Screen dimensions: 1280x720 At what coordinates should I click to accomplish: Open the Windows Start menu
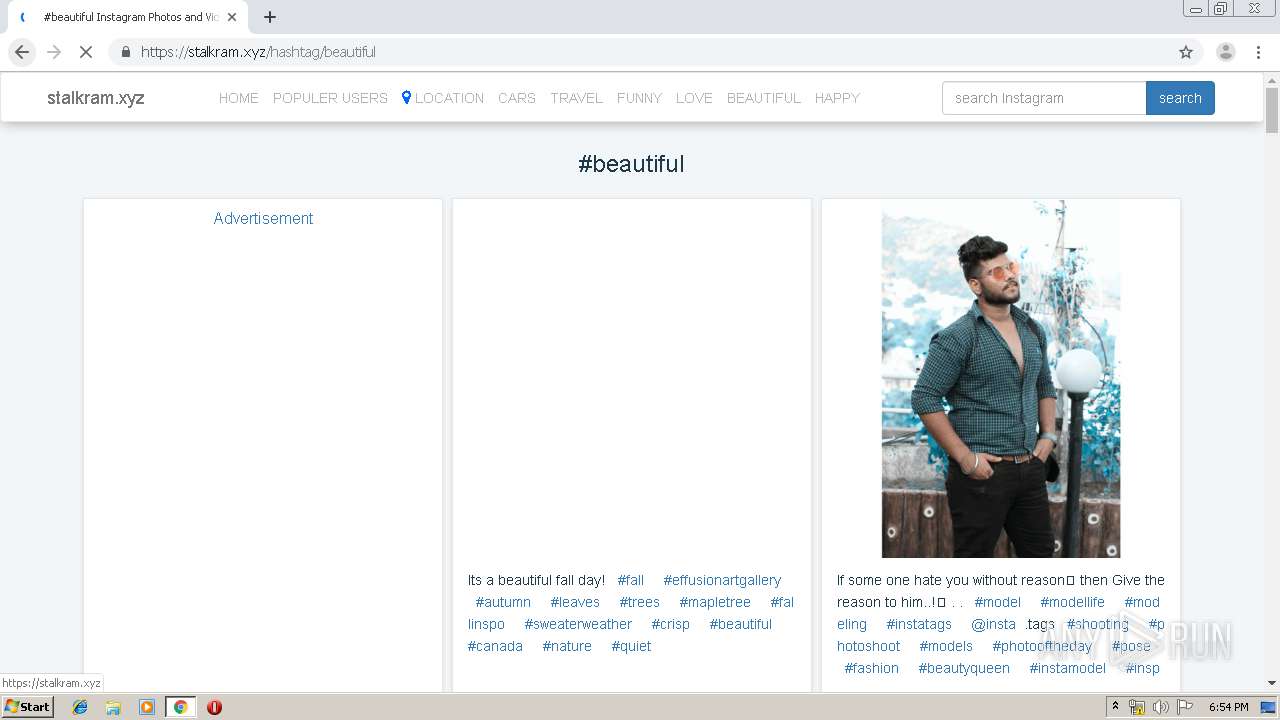pos(28,707)
